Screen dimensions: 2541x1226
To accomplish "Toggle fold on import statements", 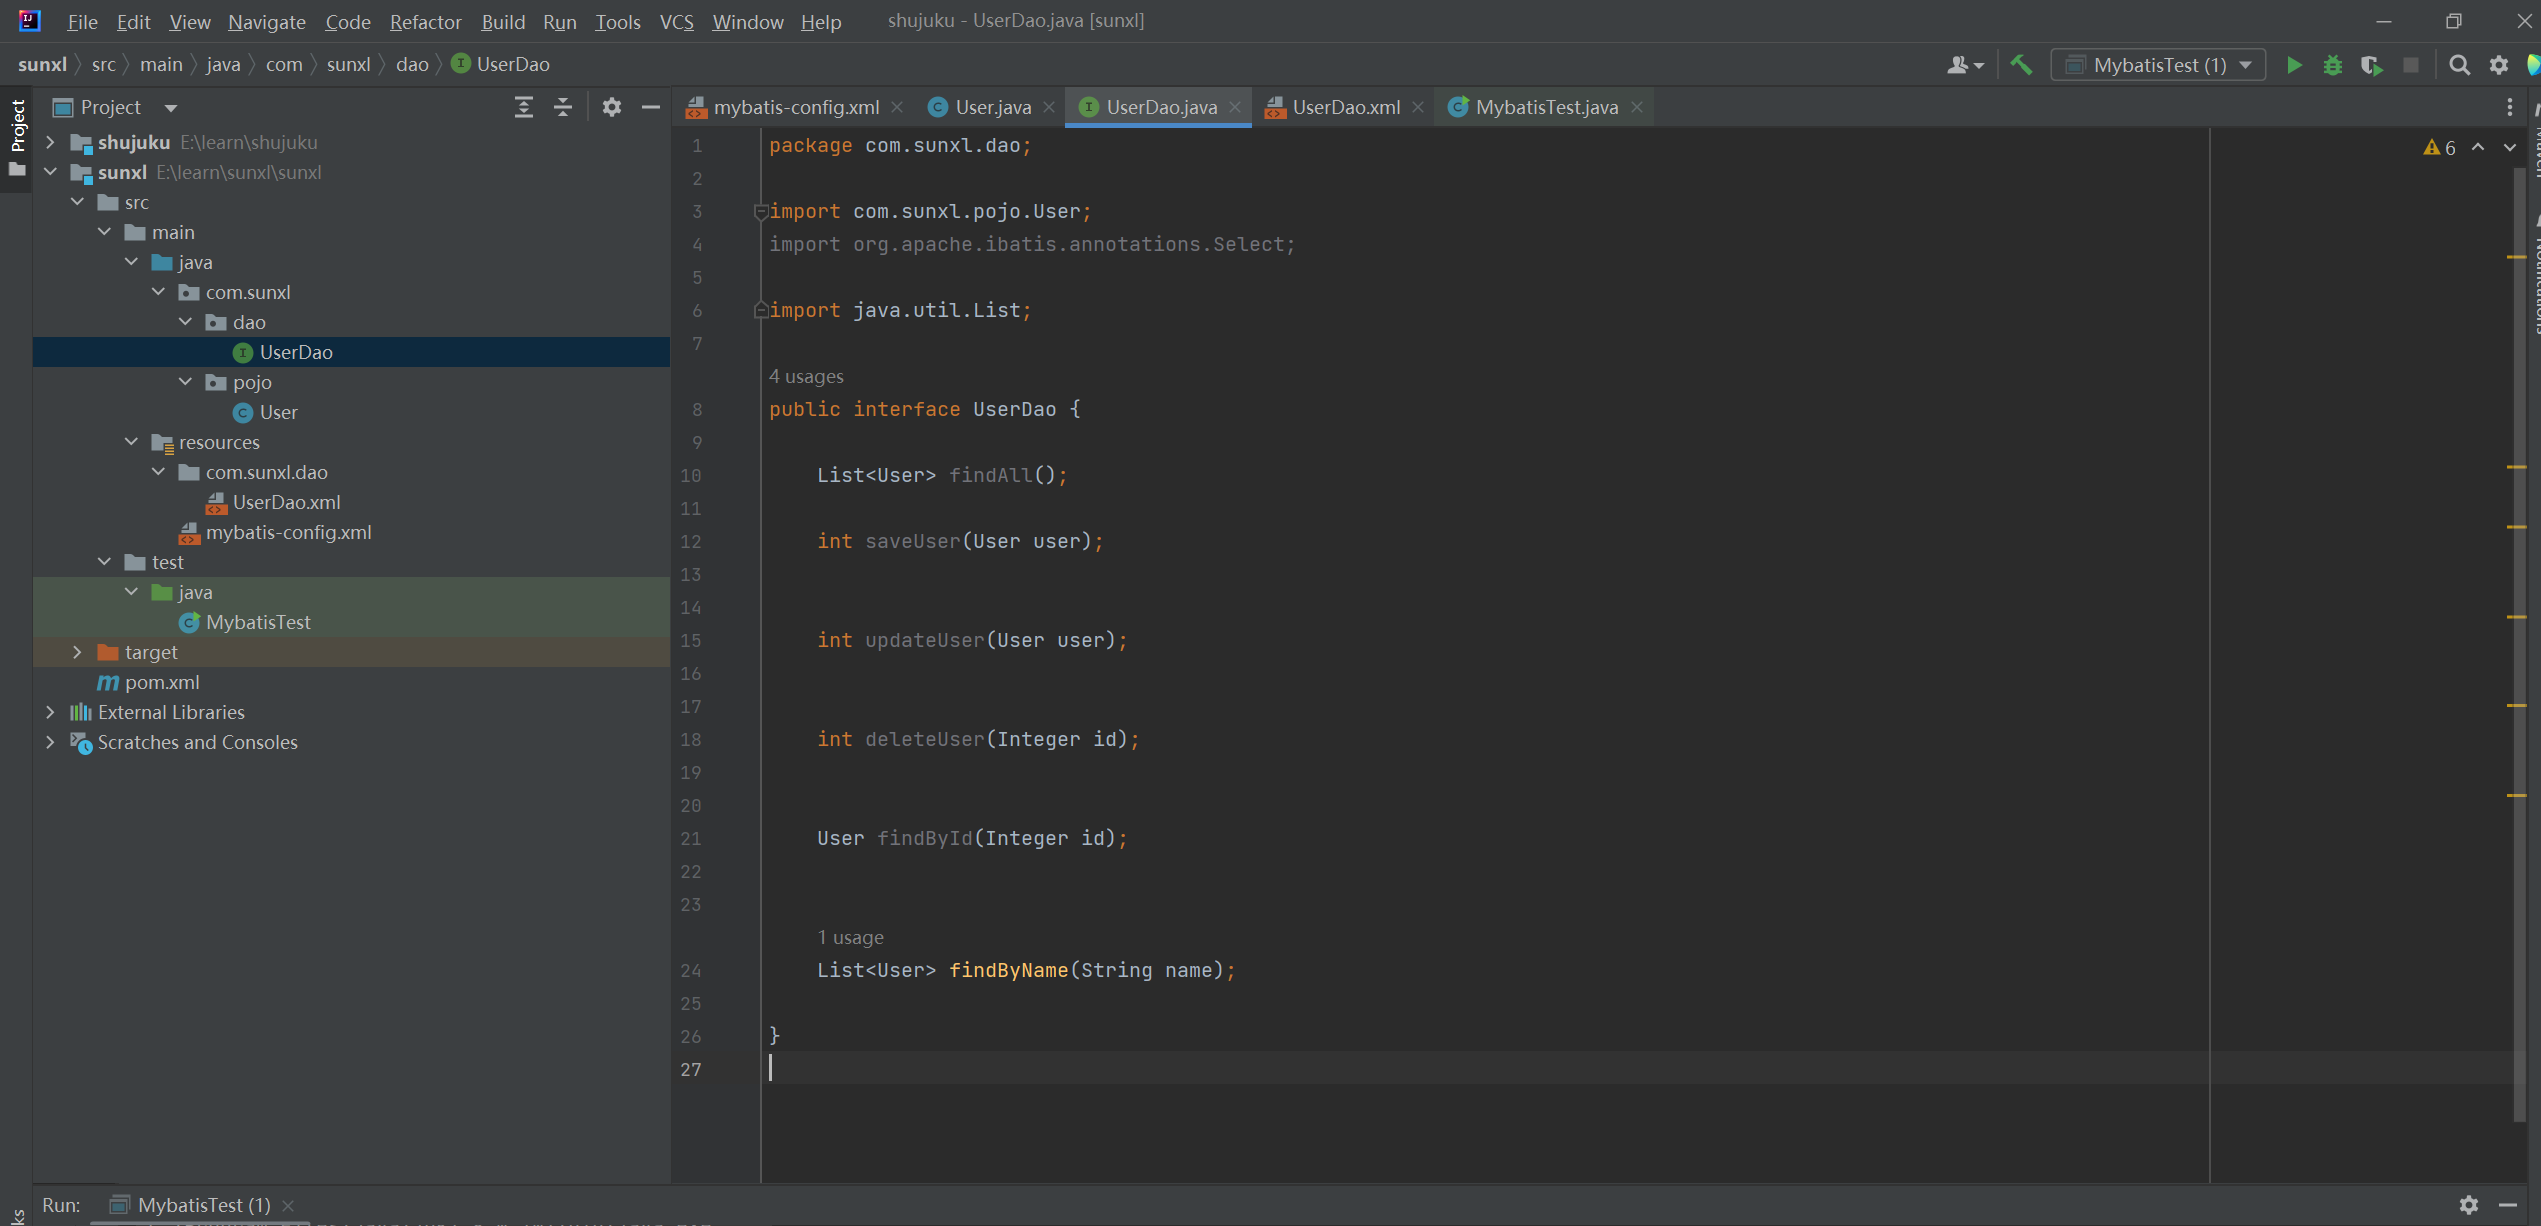I will point(760,211).
